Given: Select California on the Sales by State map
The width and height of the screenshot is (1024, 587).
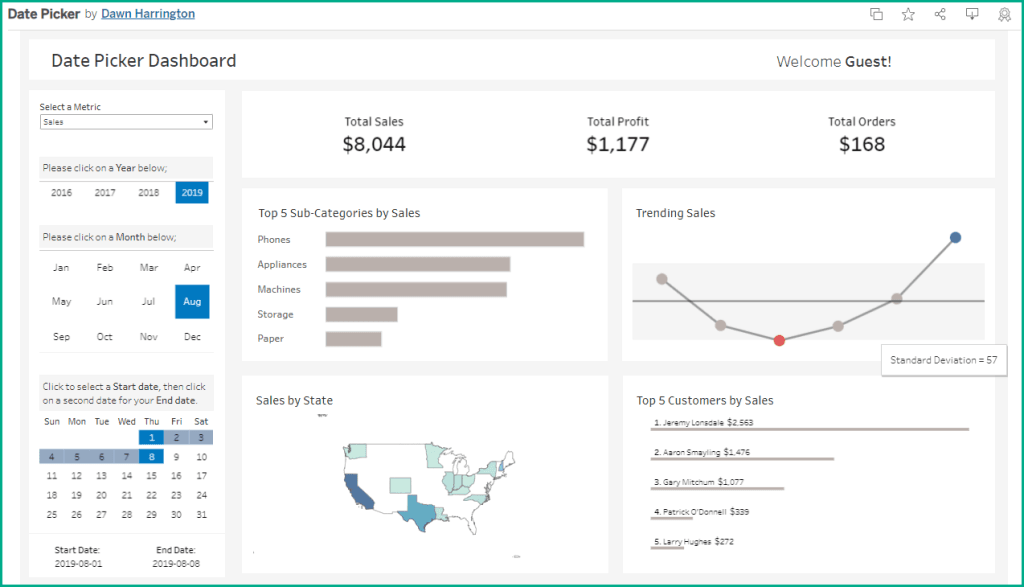Looking at the screenshot, I should 357,492.
